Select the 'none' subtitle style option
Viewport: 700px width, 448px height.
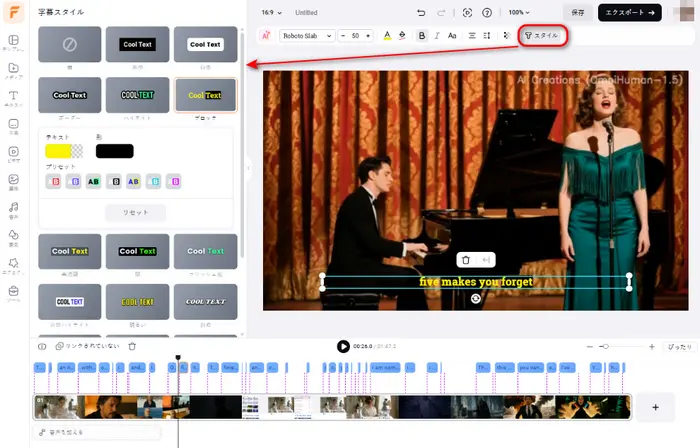pyautogui.click(x=69, y=43)
